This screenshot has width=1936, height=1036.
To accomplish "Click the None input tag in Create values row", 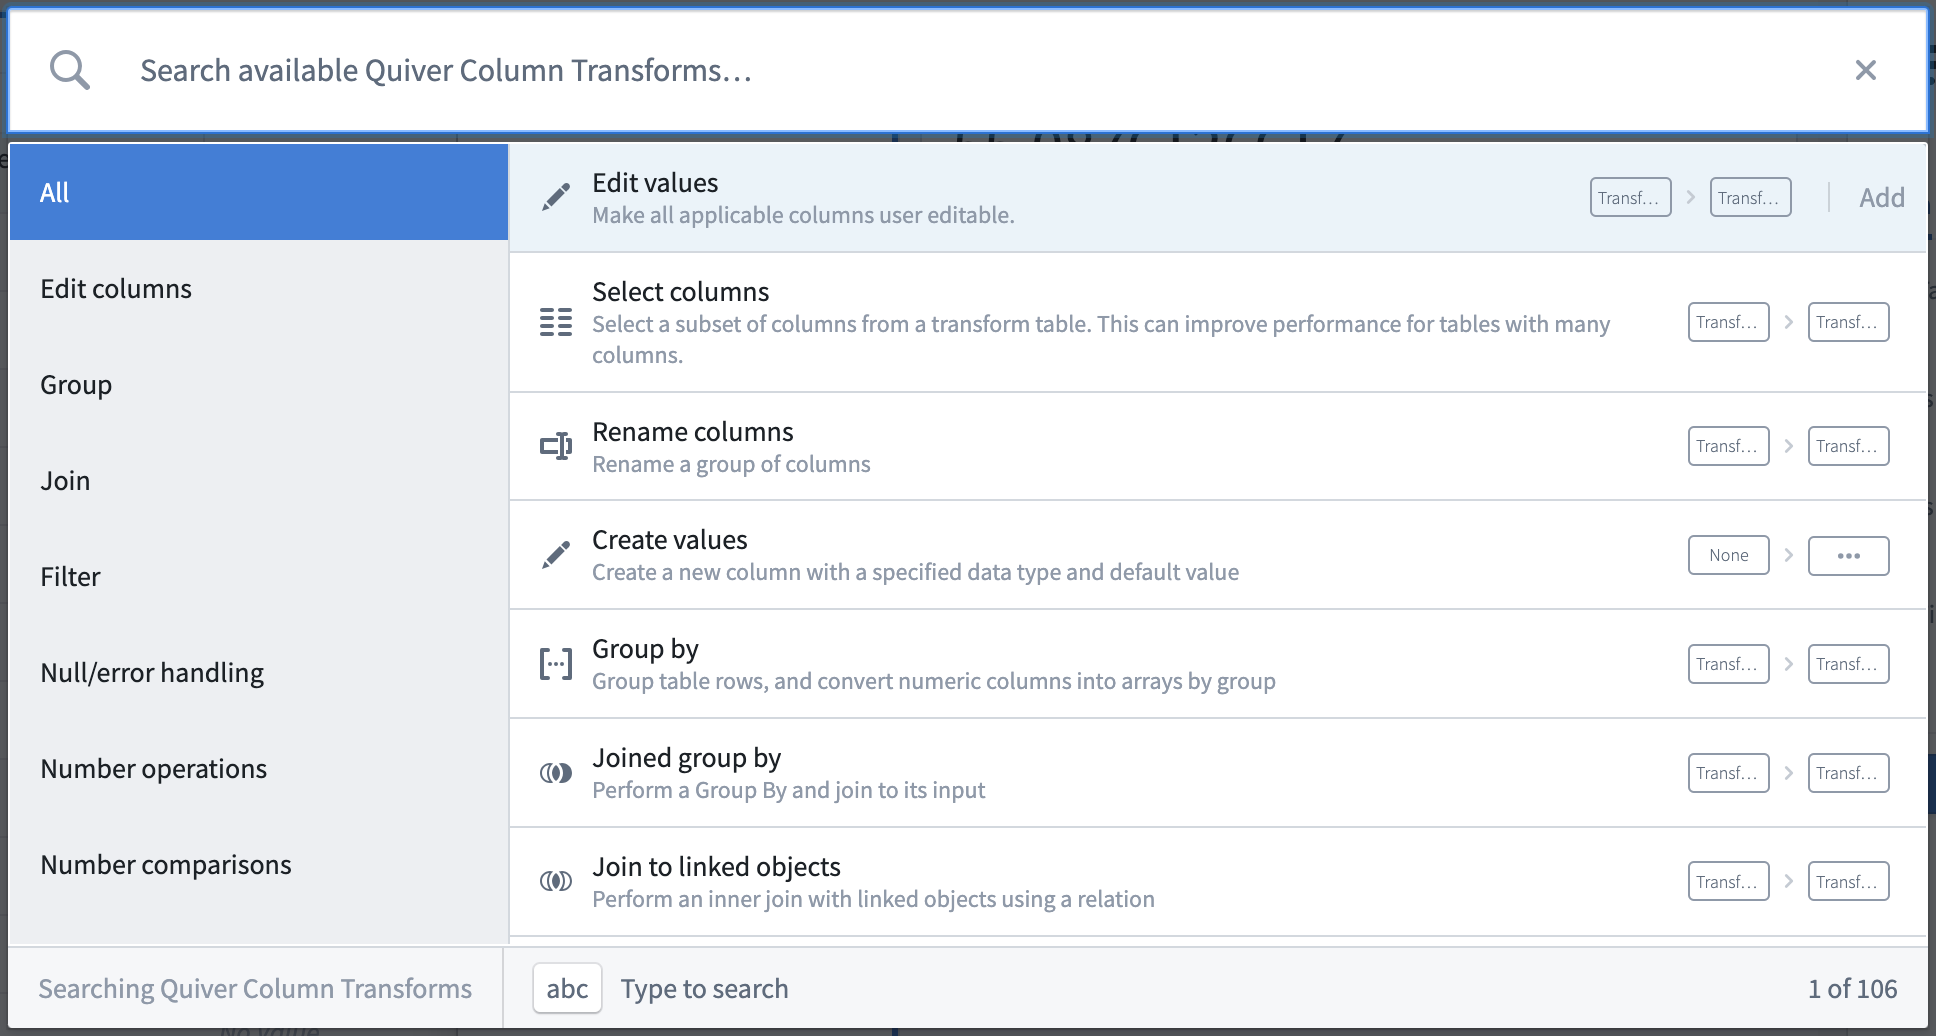I will [1729, 555].
